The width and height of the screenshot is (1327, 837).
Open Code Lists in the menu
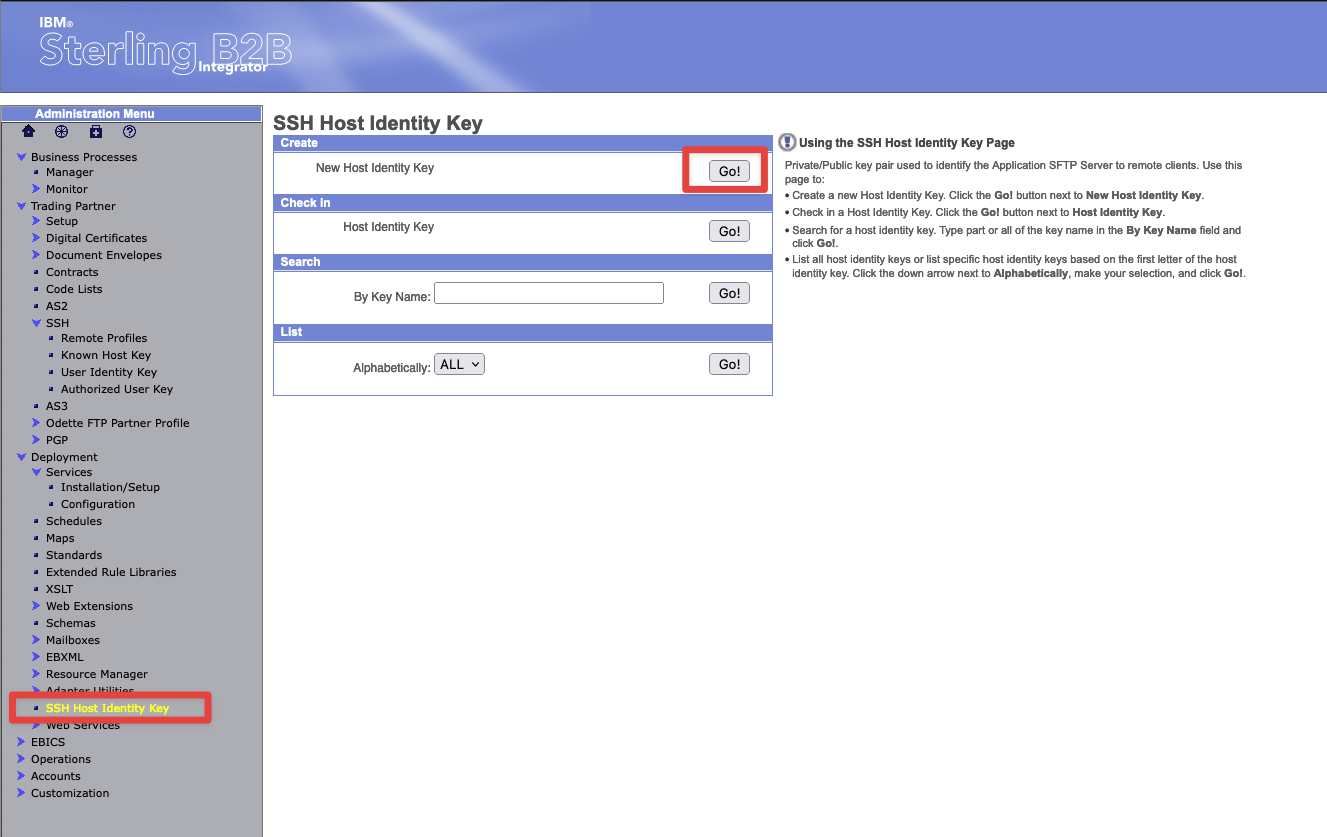[x=74, y=289]
